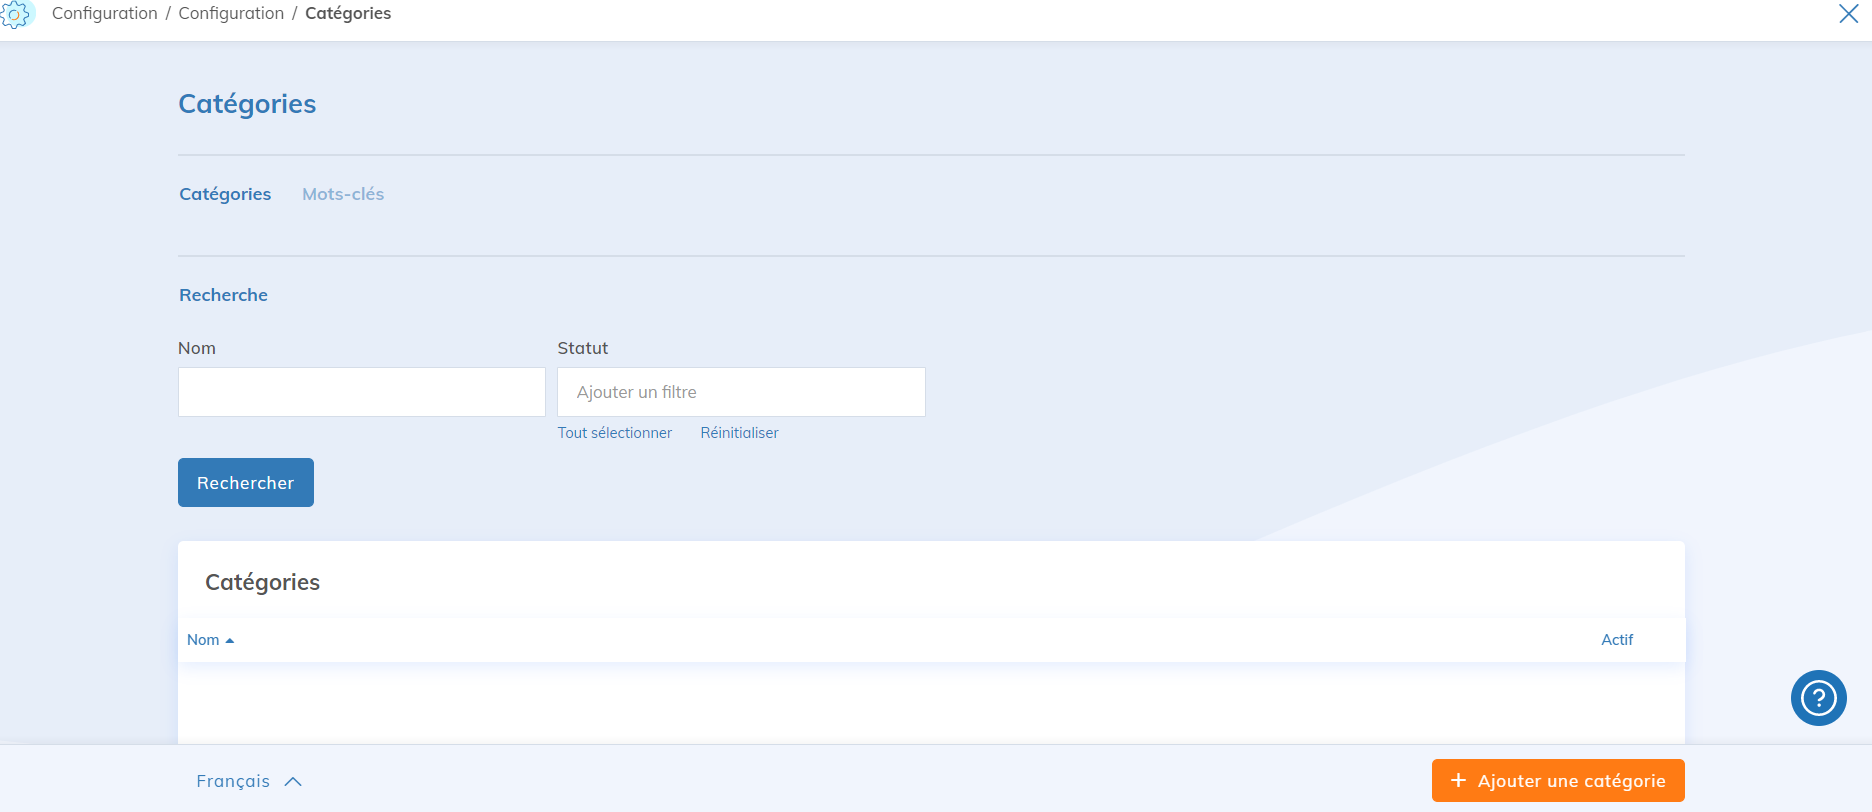Go to the first Configuration breadcrumb
1872x812 pixels.
click(x=105, y=14)
